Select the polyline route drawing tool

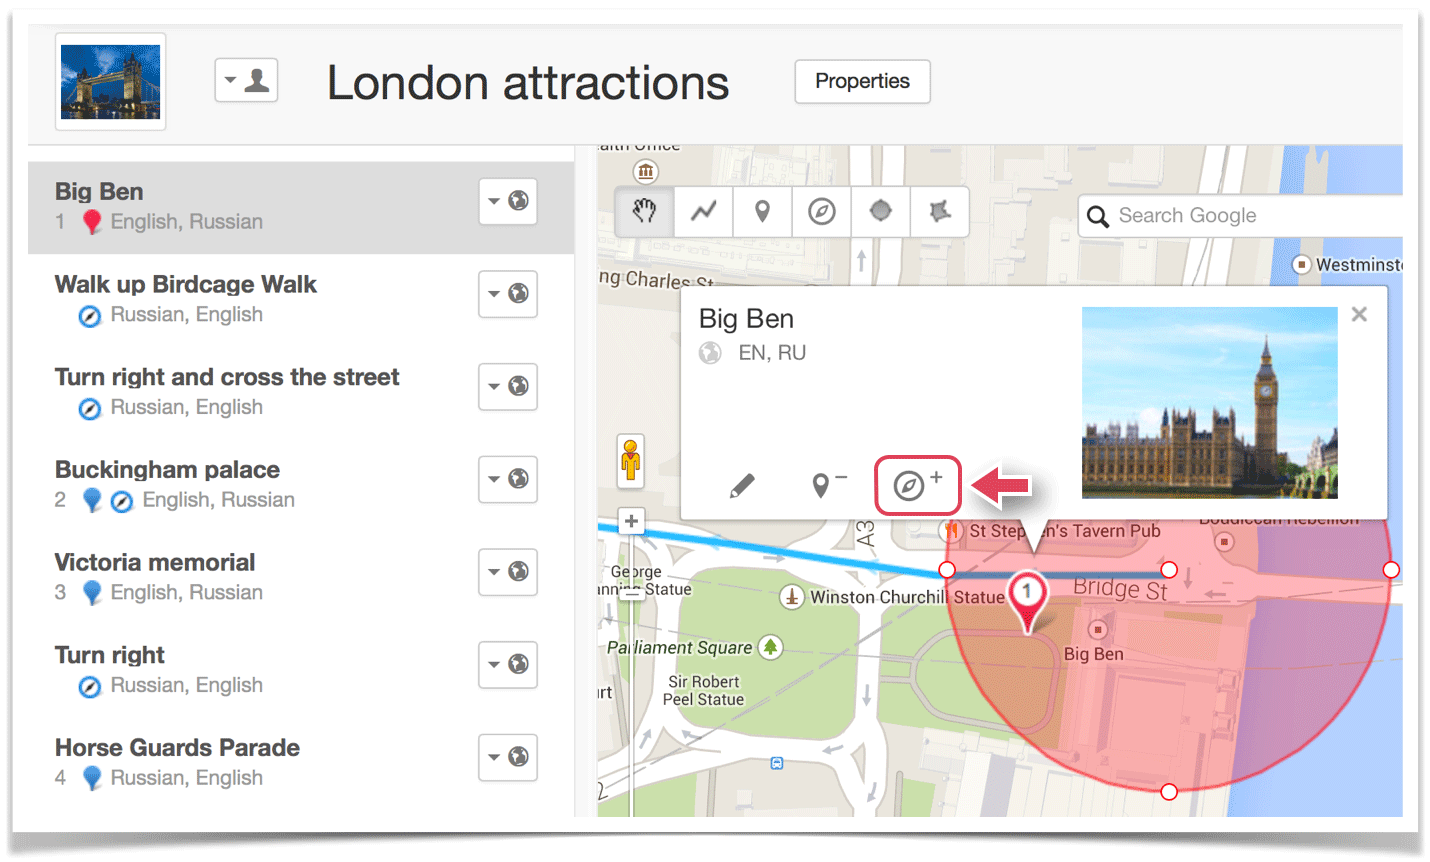(703, 211)
